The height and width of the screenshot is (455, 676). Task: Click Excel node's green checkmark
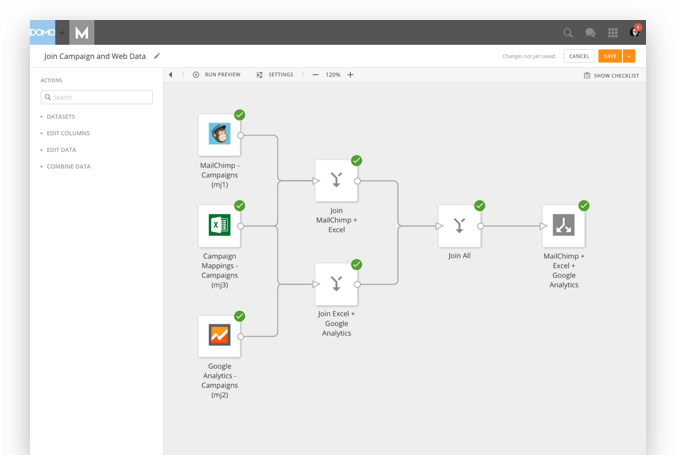coord(240,206)
